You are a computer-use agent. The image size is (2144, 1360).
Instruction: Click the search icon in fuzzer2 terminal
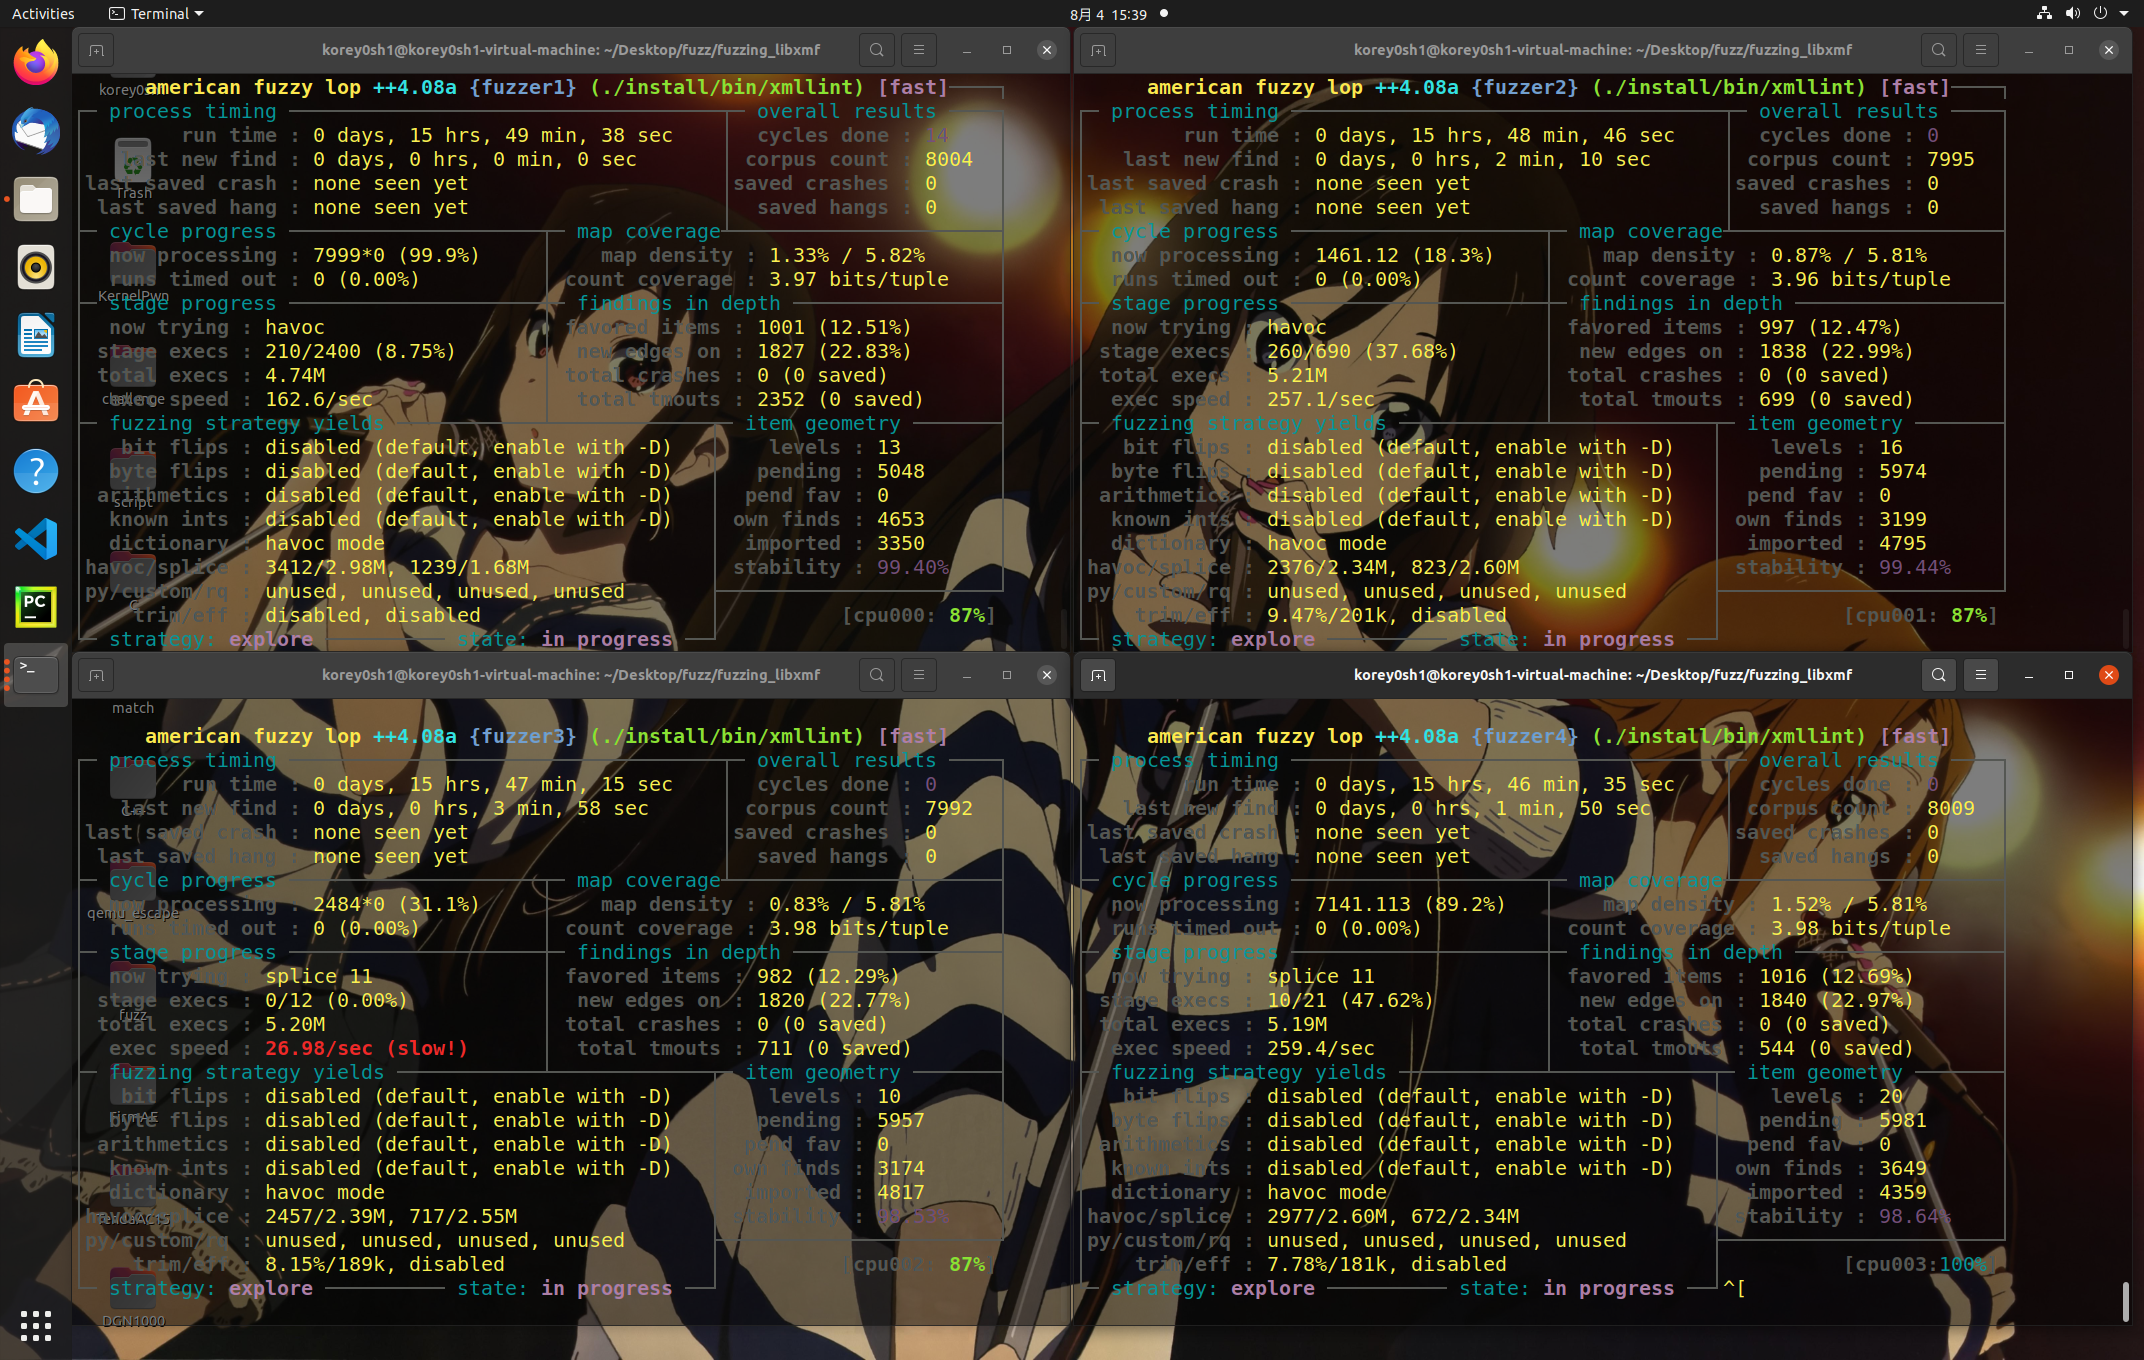(x=1939, y=50)
